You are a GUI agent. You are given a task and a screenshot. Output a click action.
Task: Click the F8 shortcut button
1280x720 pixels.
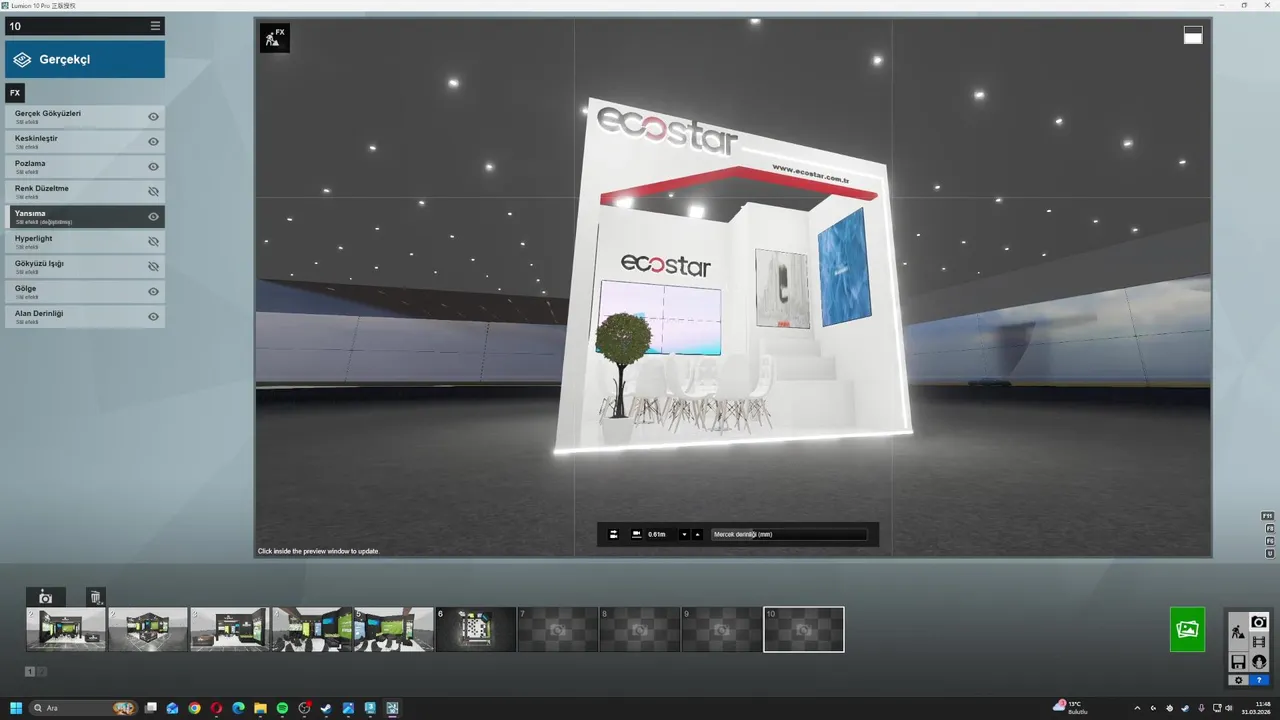tap(1269, 528)
